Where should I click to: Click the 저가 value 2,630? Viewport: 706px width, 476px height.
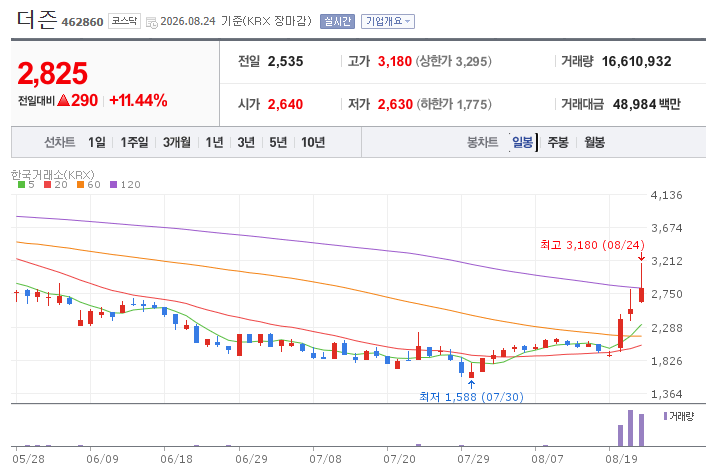pyautogui.click(x=395, y=104)
